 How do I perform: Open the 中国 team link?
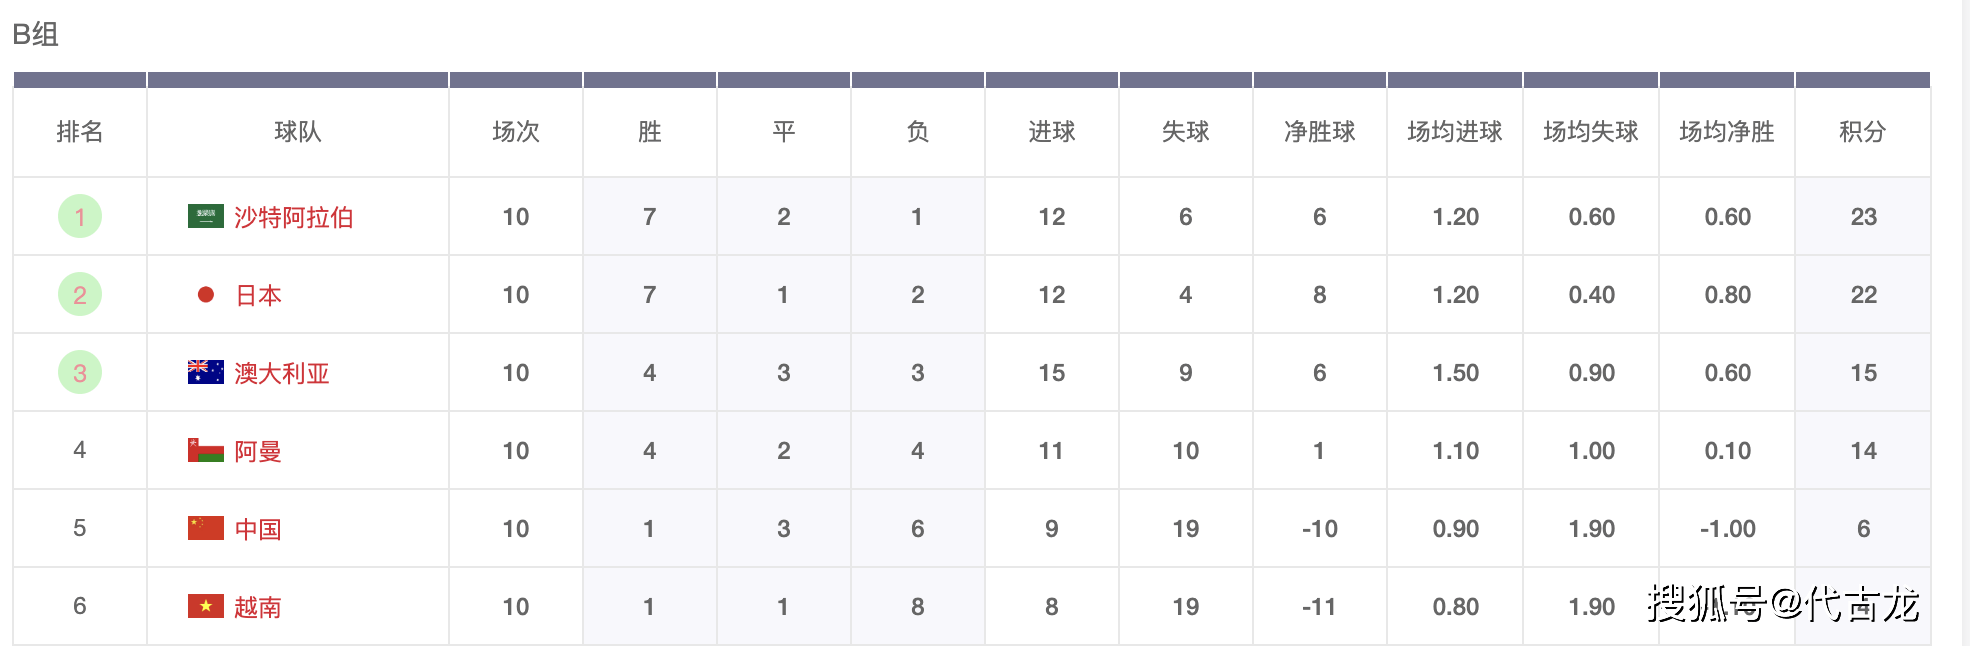tap(258, 529)
